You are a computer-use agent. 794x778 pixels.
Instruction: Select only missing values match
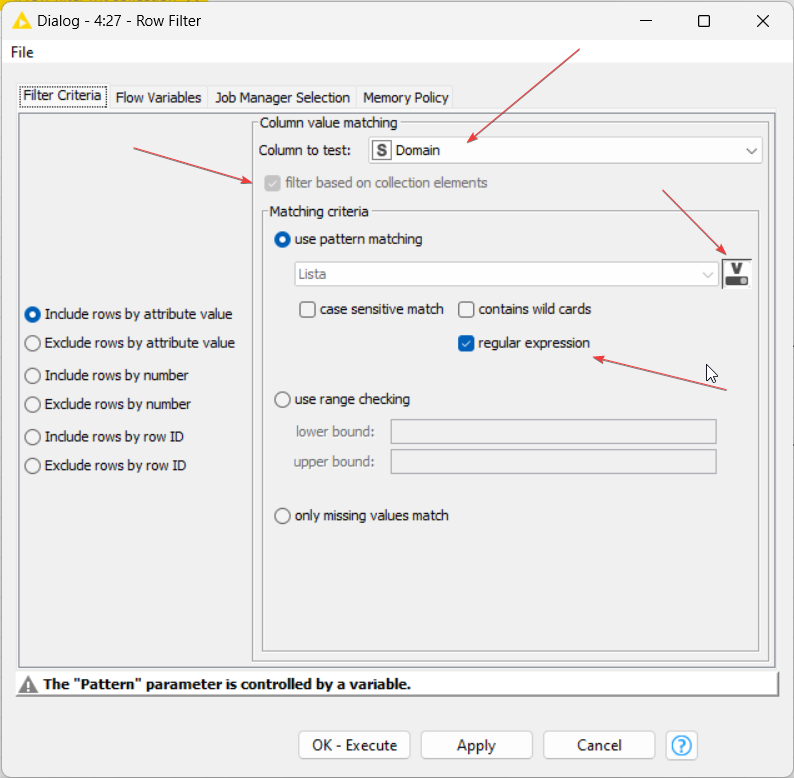283,516
